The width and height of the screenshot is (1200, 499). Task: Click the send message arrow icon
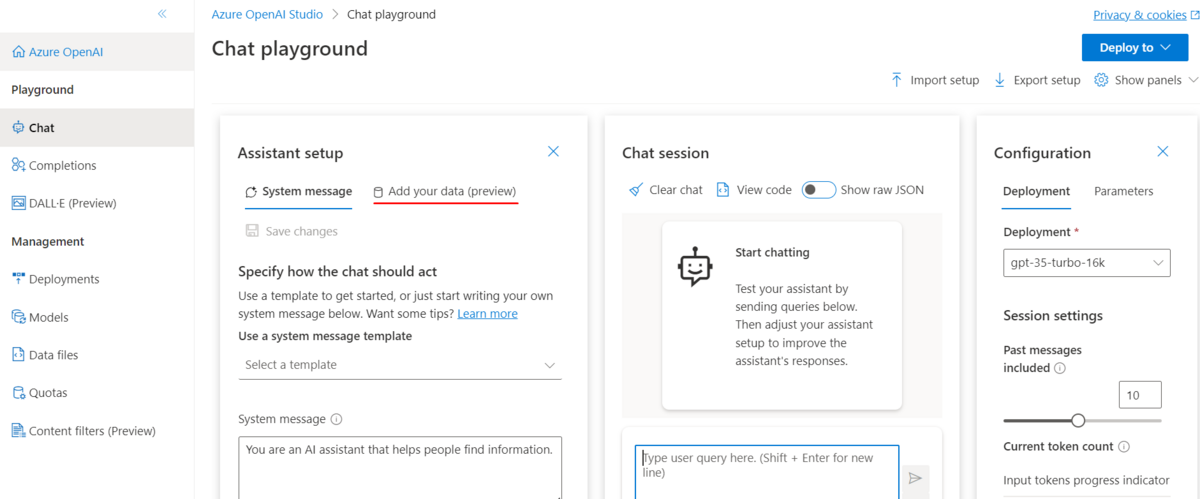(x=915, y=479)
